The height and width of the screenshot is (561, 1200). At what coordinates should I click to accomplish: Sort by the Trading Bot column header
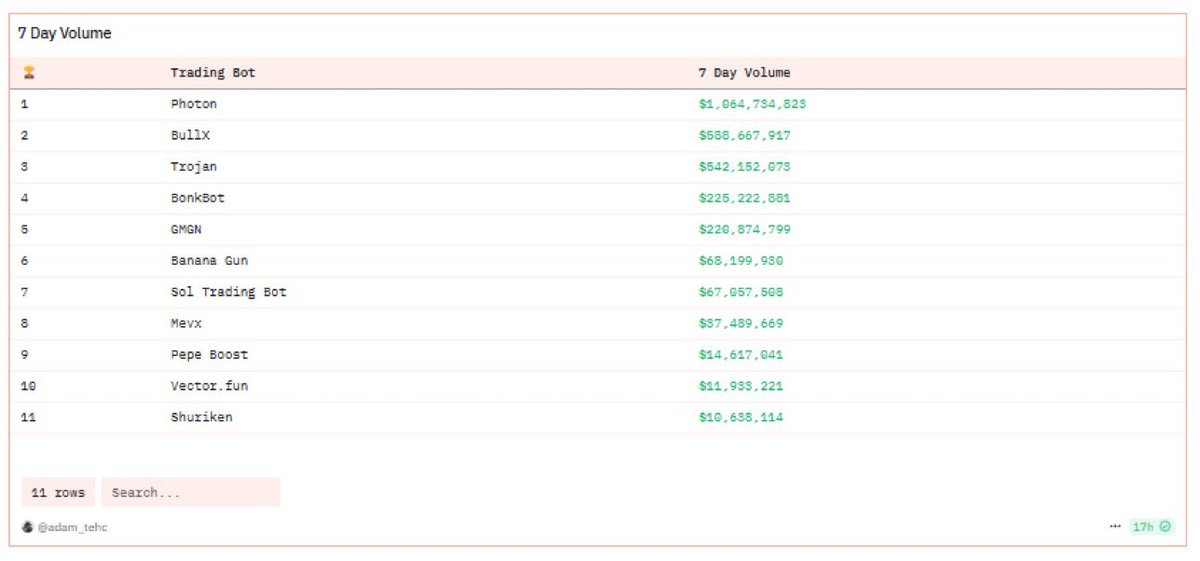[x=213, y=73]
